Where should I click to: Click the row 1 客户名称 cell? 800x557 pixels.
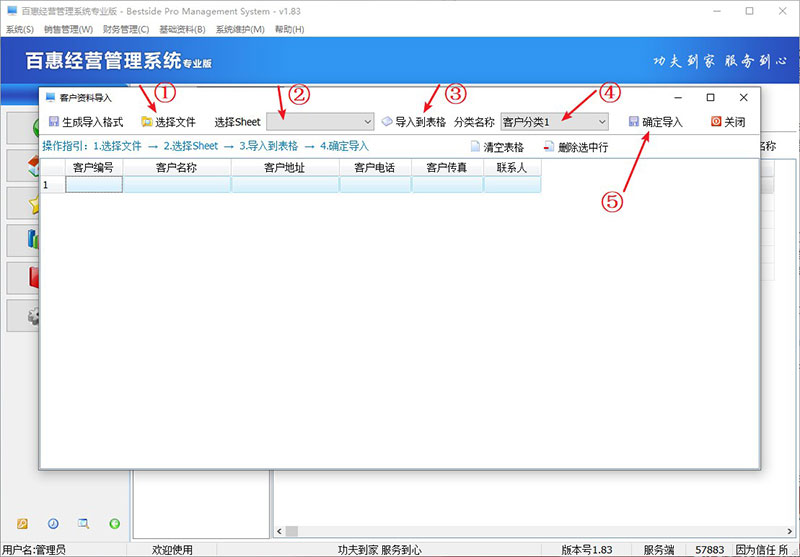pos(177,184)
